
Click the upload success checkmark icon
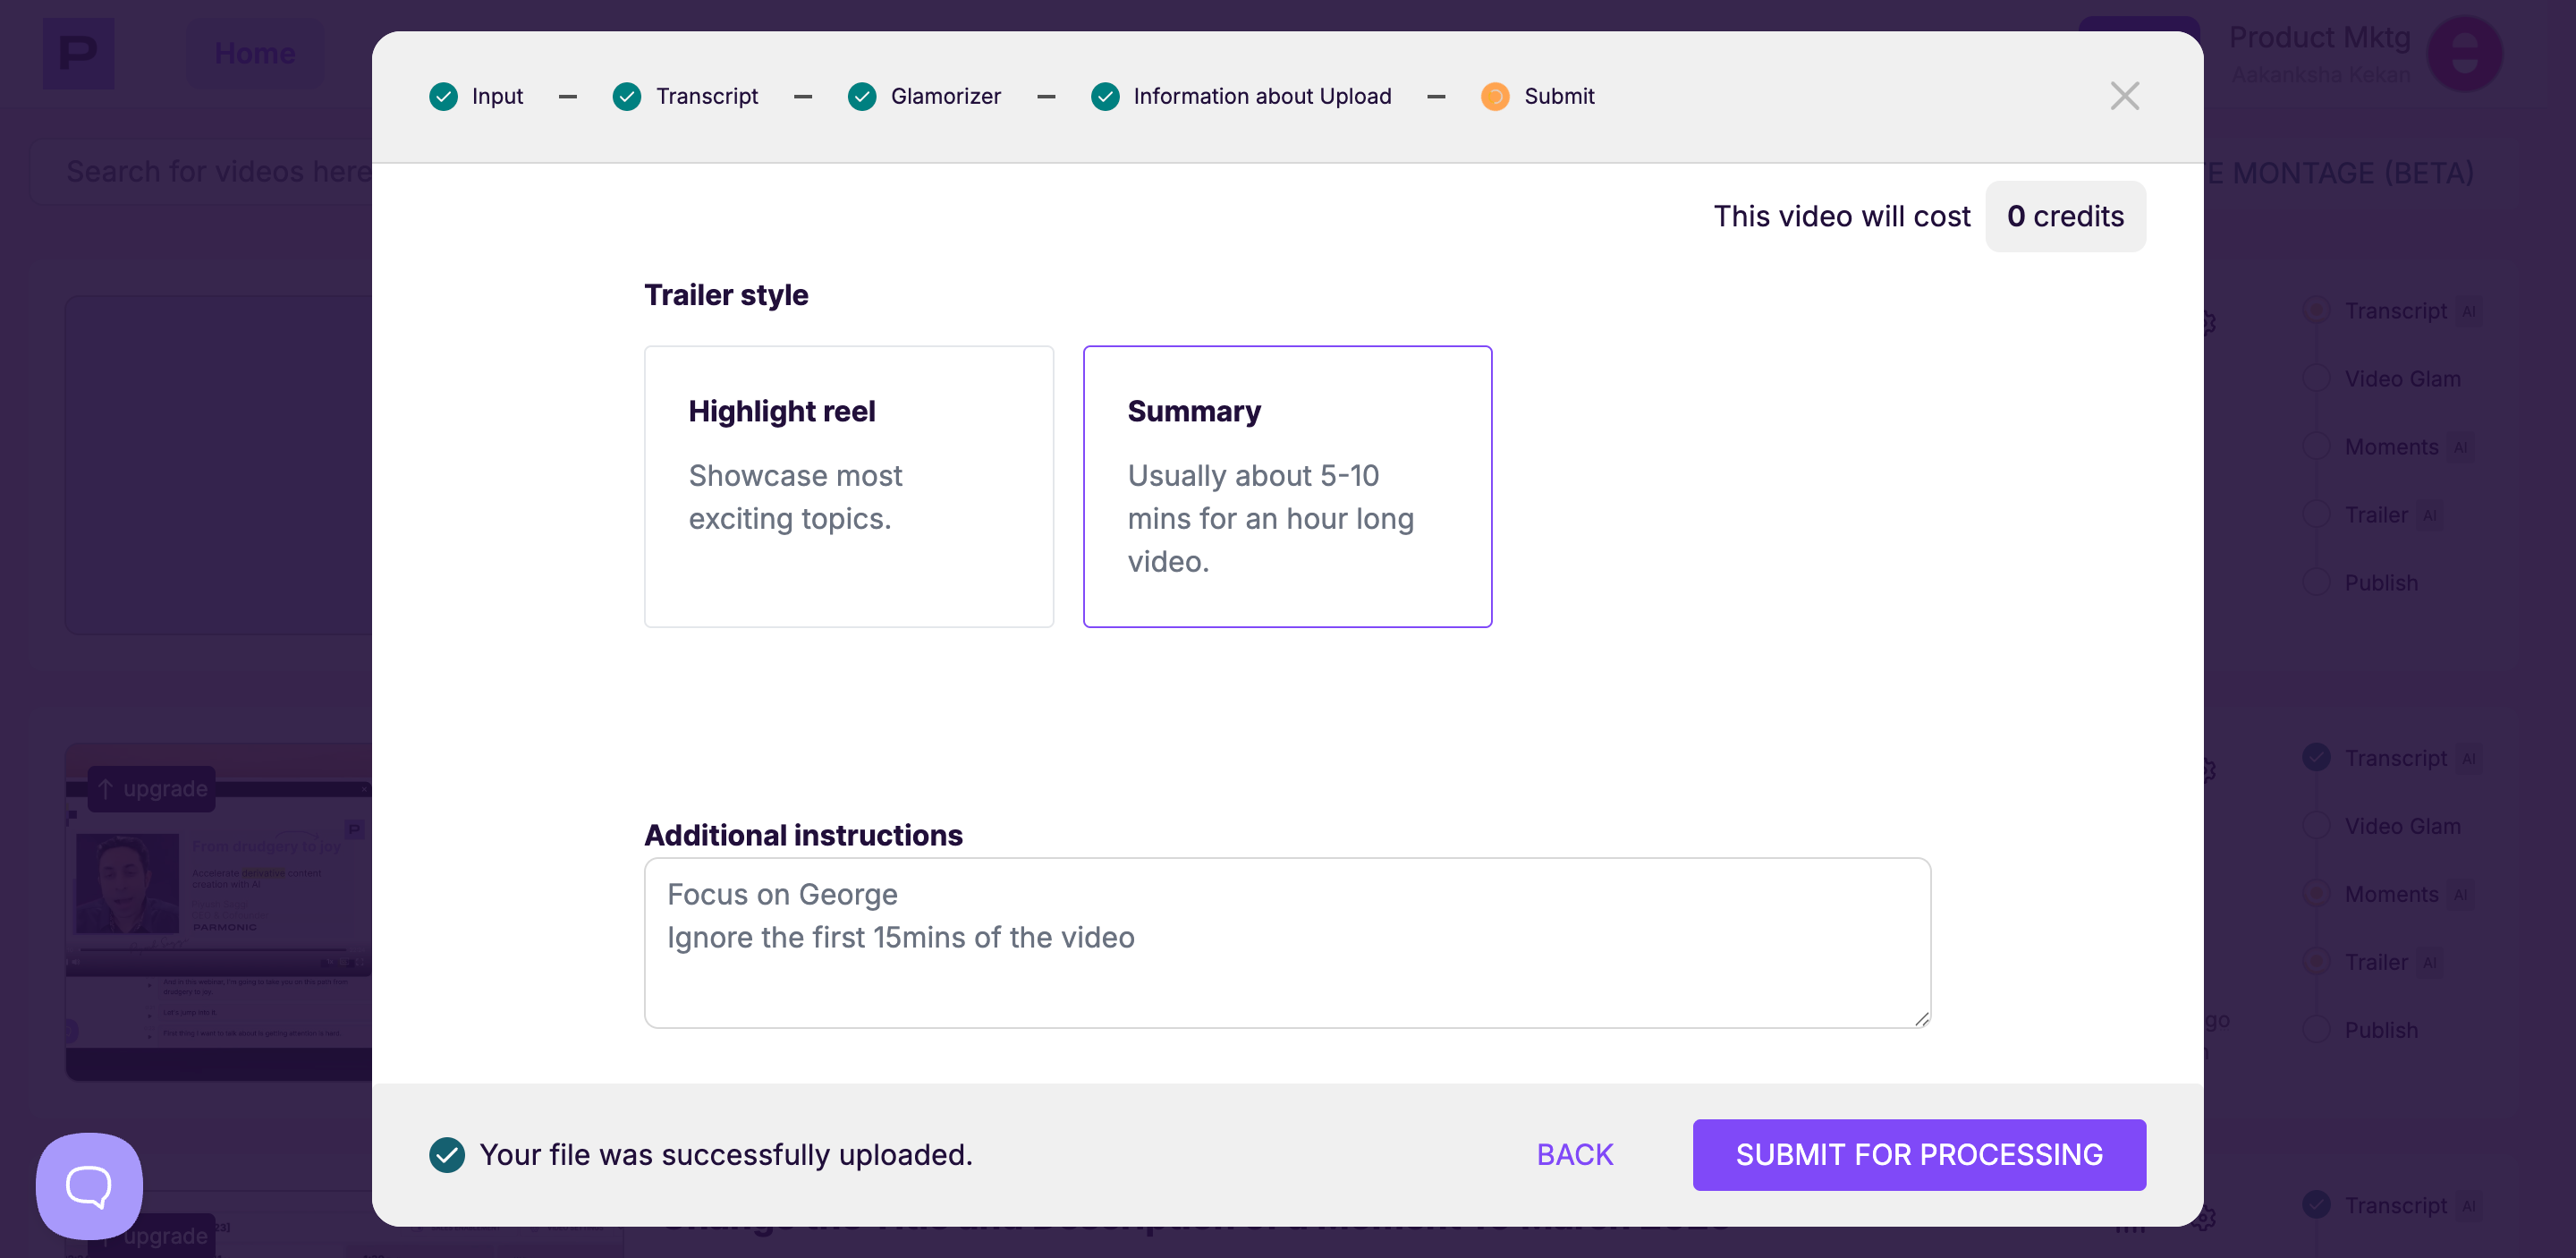click(x=446, y=1154)
